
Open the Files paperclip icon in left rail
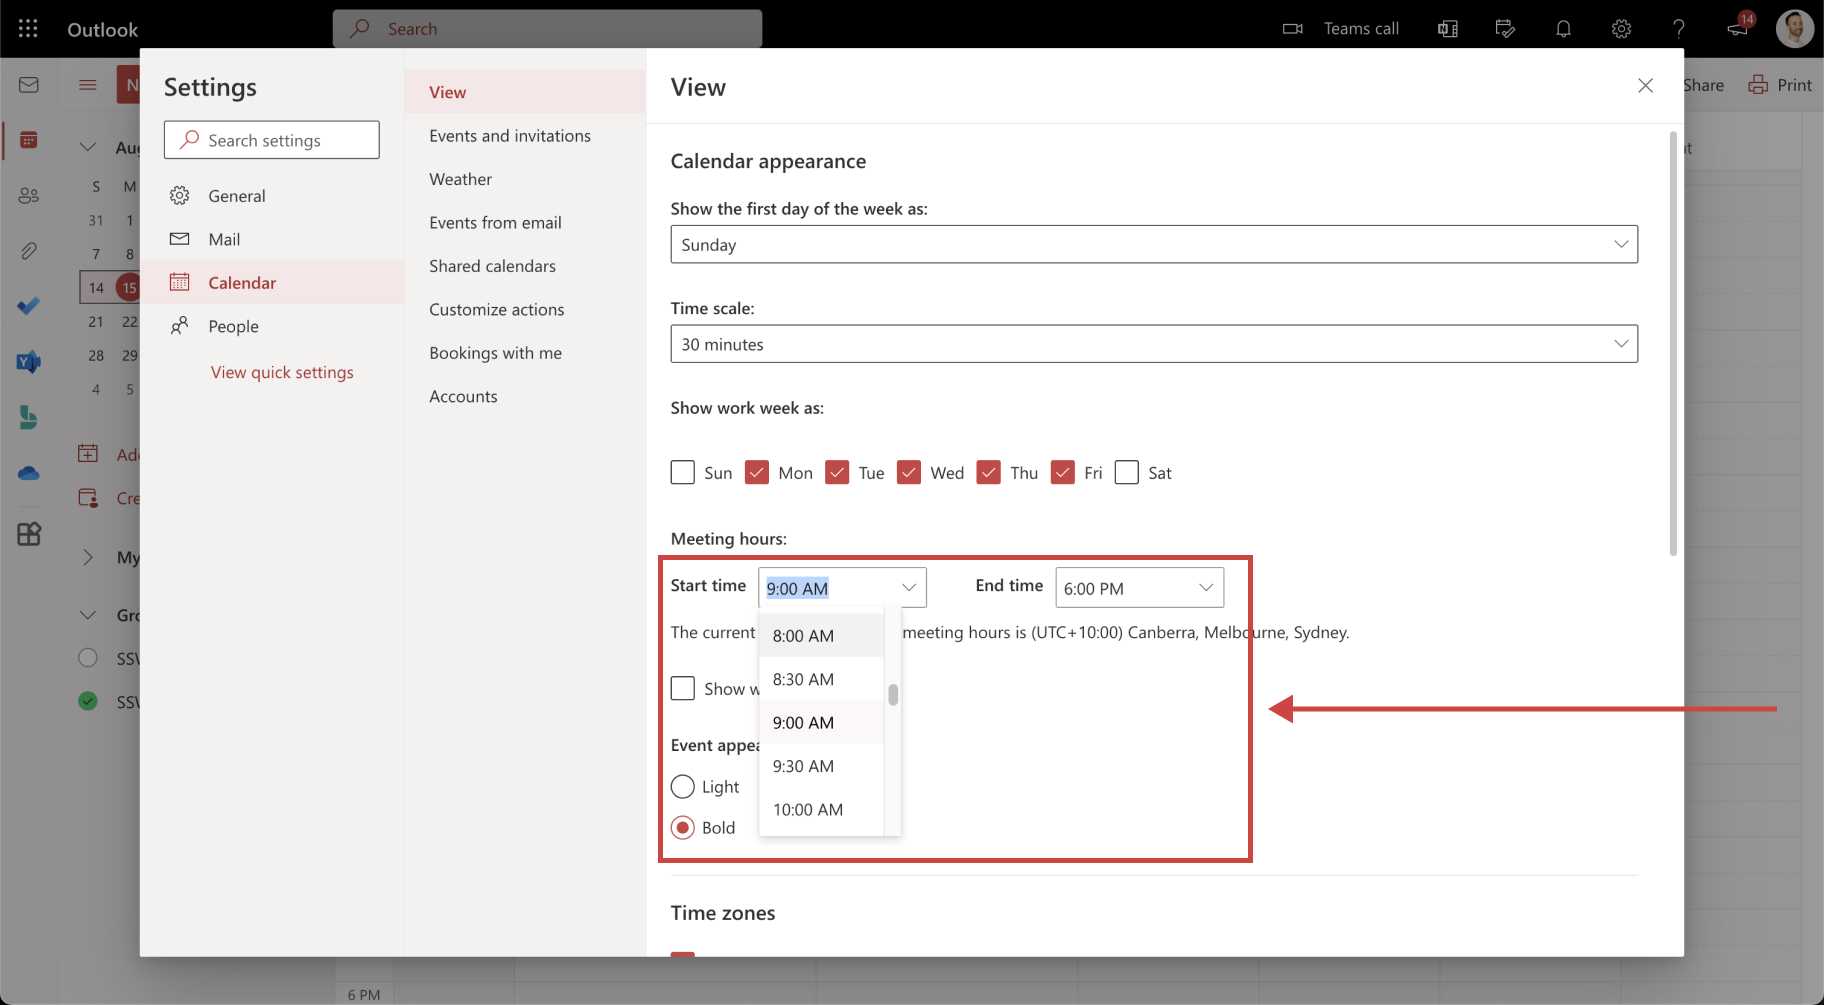28,250
